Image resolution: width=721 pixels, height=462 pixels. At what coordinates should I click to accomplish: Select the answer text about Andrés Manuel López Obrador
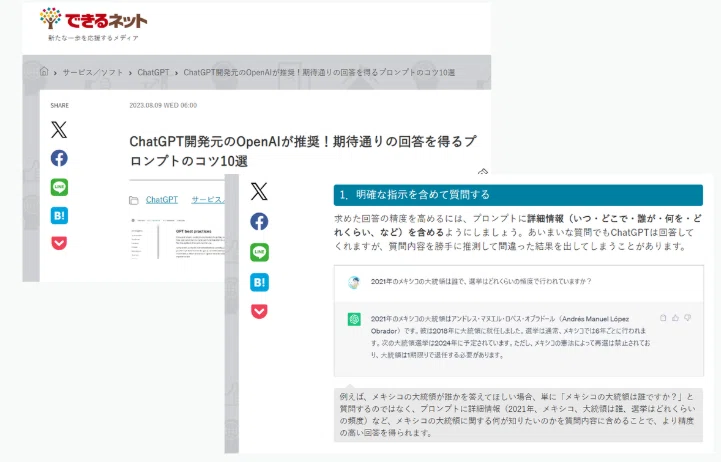tap(510, 337)
